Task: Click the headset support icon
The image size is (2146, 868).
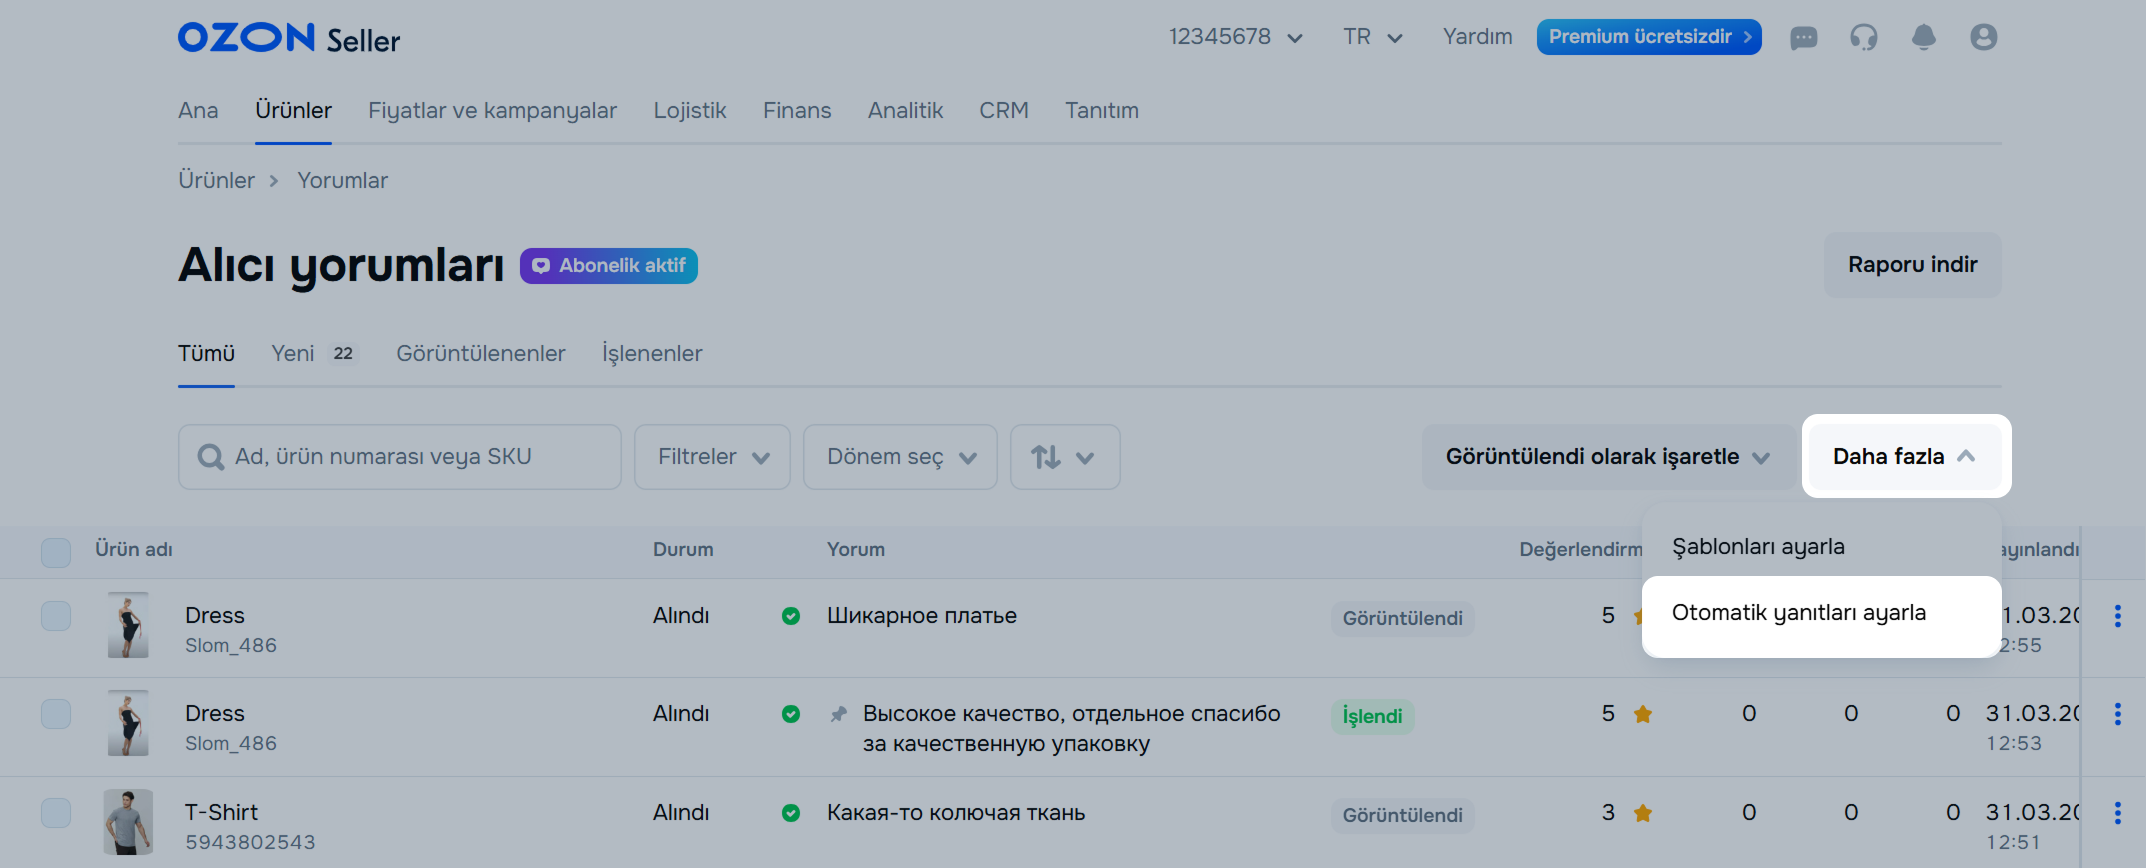Action: point(1863,38)
